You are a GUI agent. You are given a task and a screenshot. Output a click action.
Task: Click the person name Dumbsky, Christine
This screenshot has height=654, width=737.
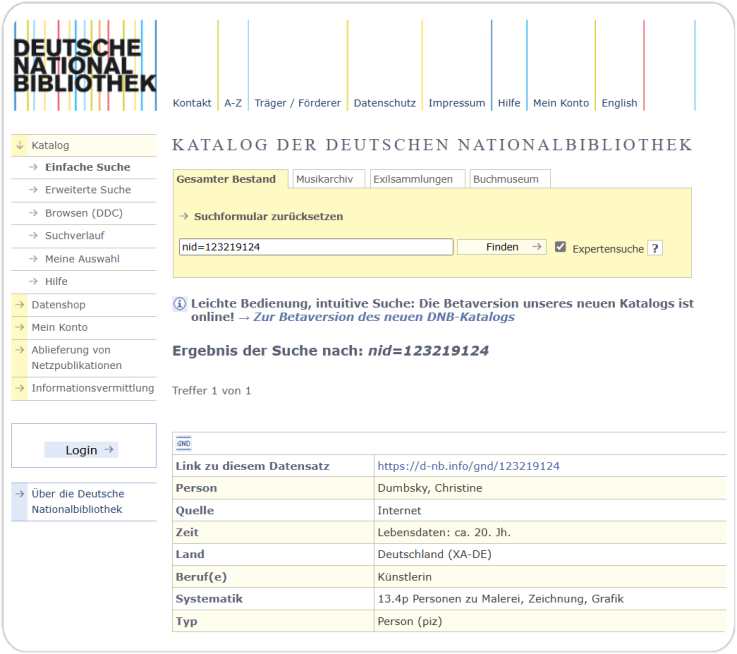coord(430,488)
